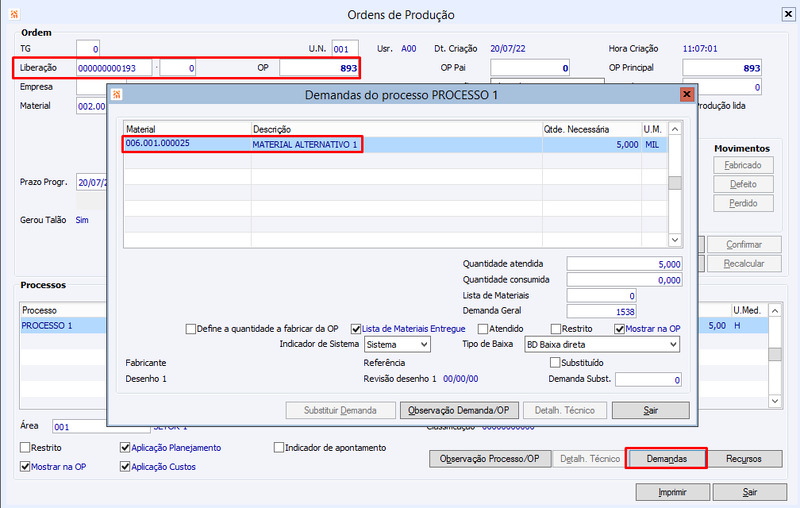Image resolution: width=800 pixels, height=508 pixels.
Task: Uncheck Aplicação Planejamento
Action: [125, 447]
